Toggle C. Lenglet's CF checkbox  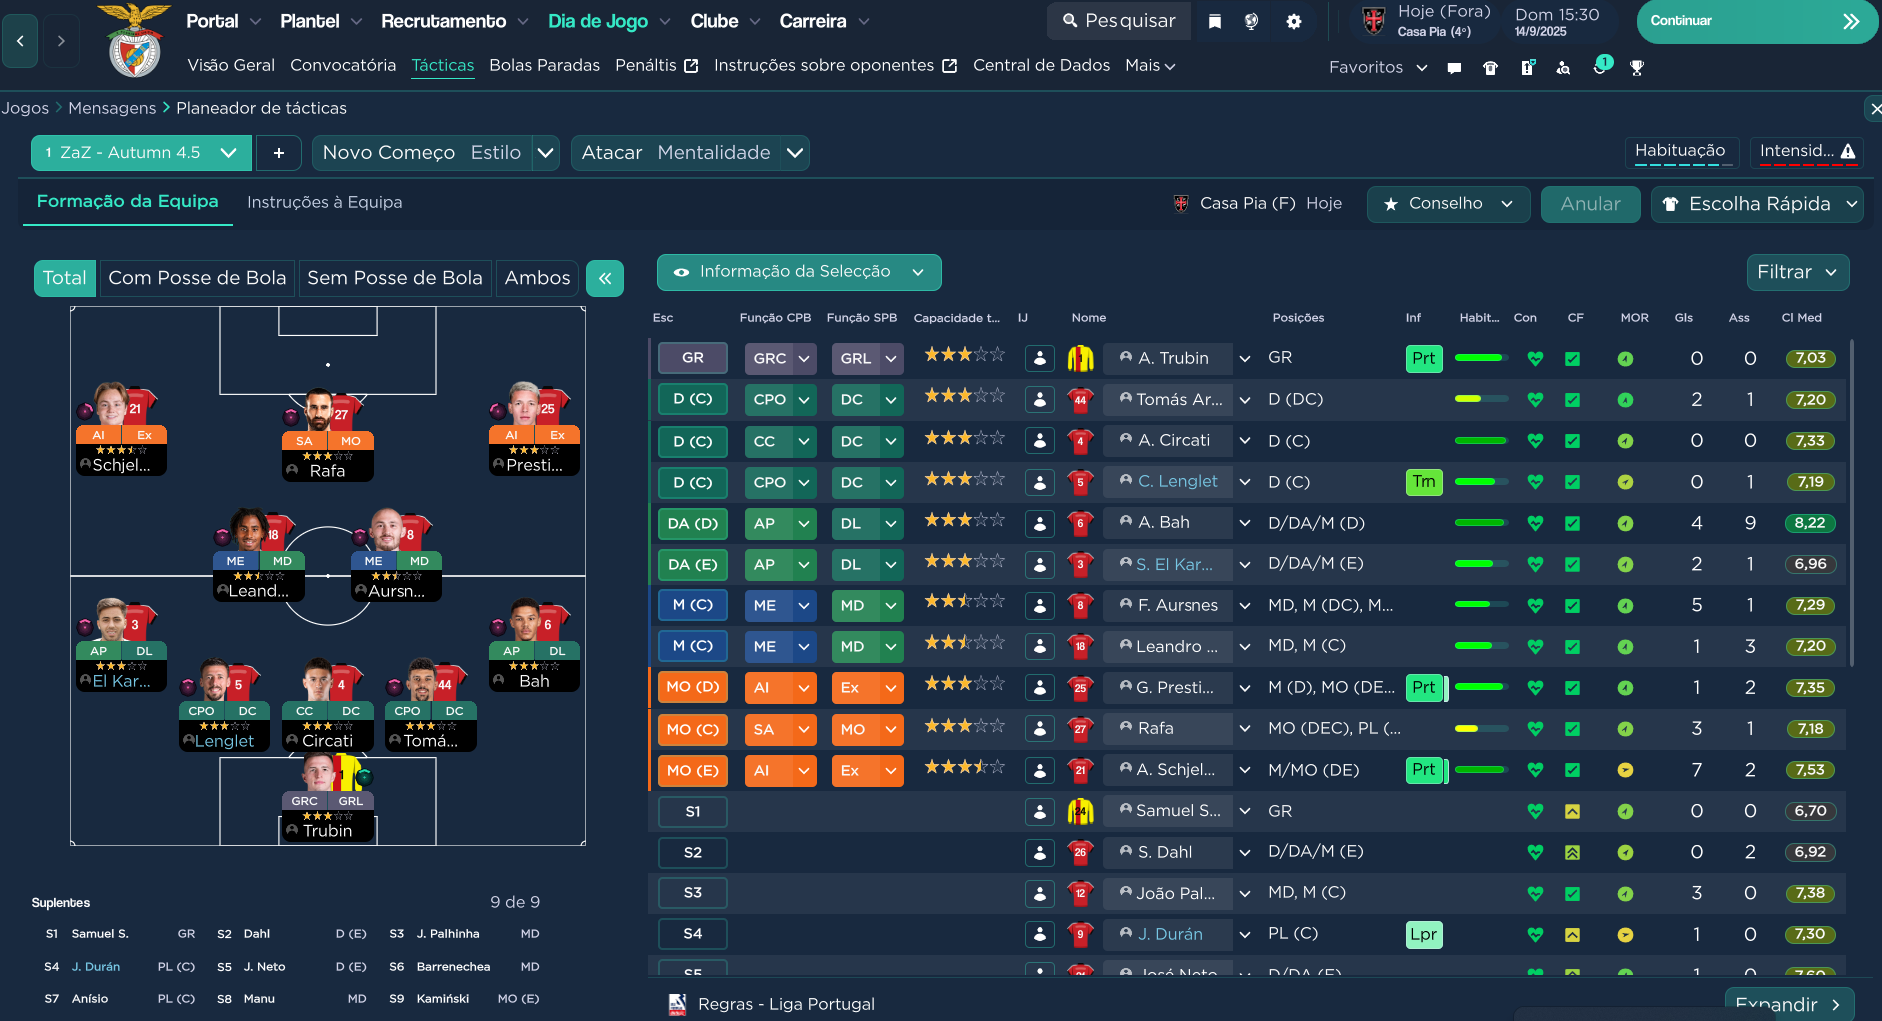tap(1572, 482)
